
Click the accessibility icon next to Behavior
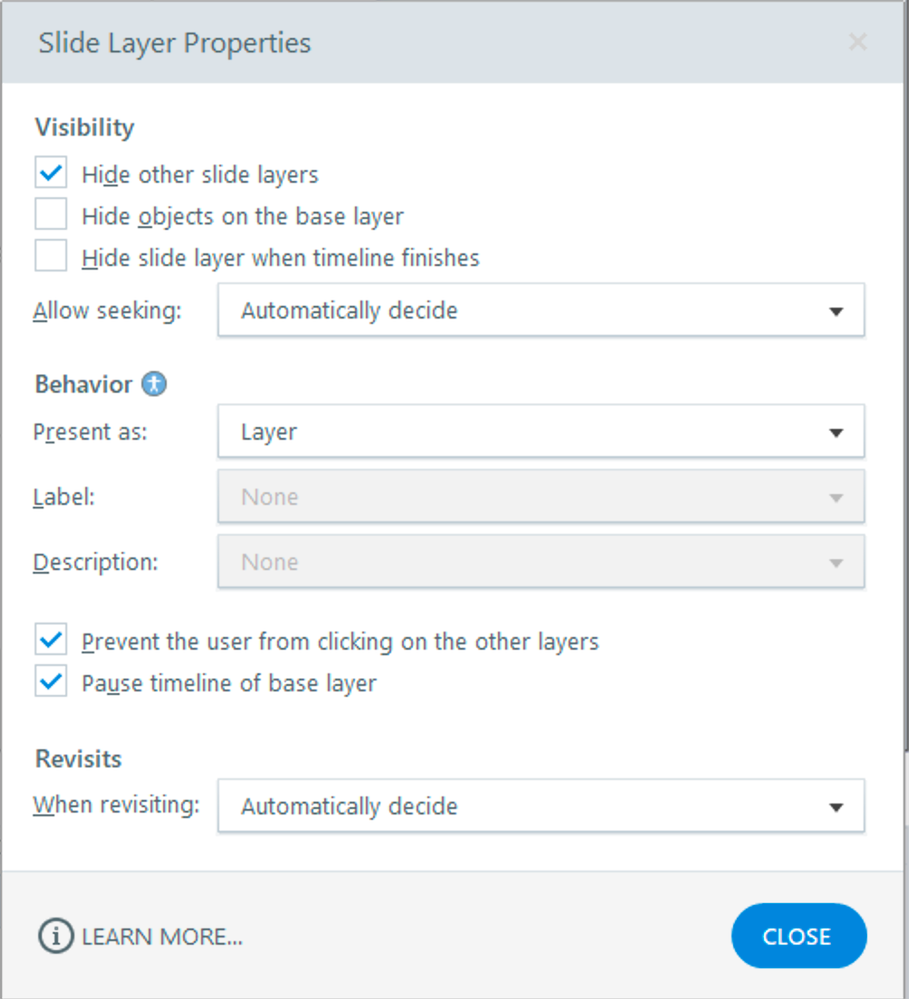pos(154,384)
